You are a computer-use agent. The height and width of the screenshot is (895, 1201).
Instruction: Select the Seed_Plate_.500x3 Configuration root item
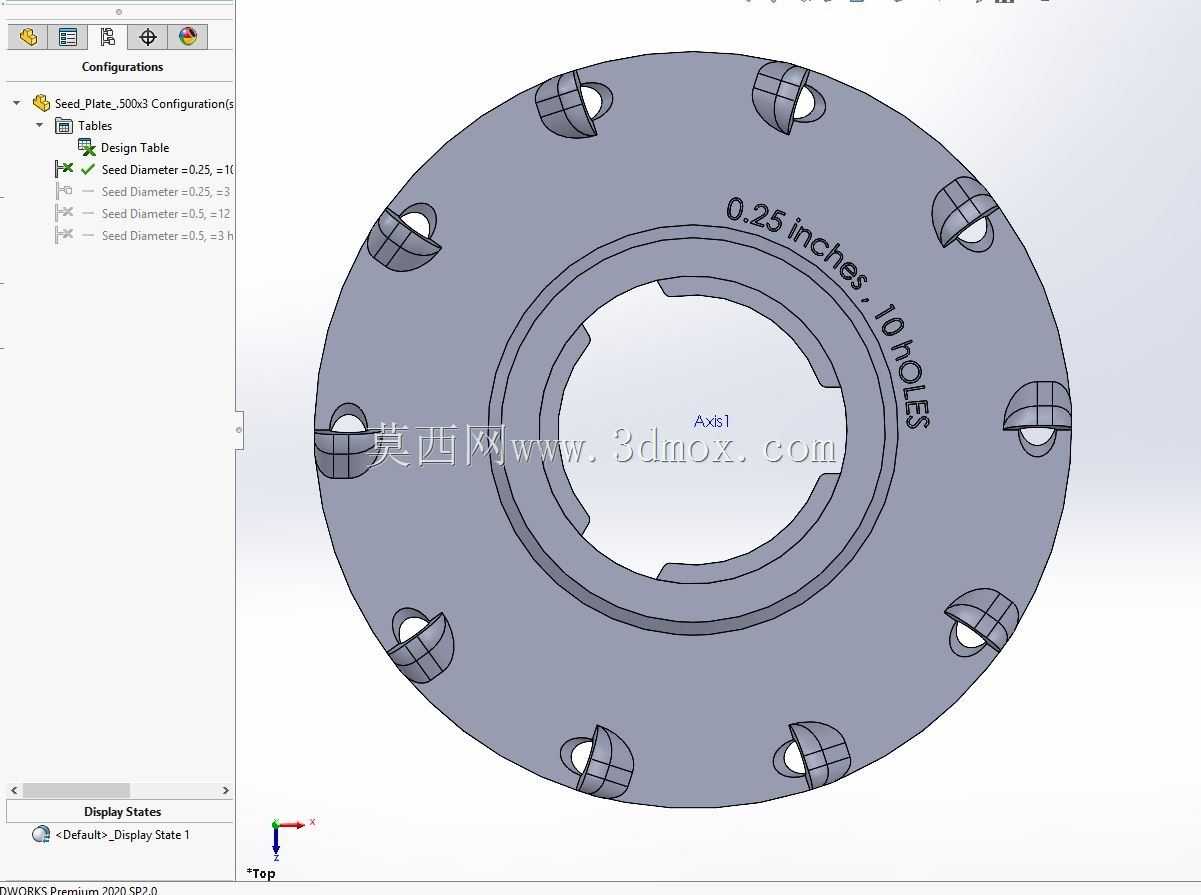tap(144, 103)
